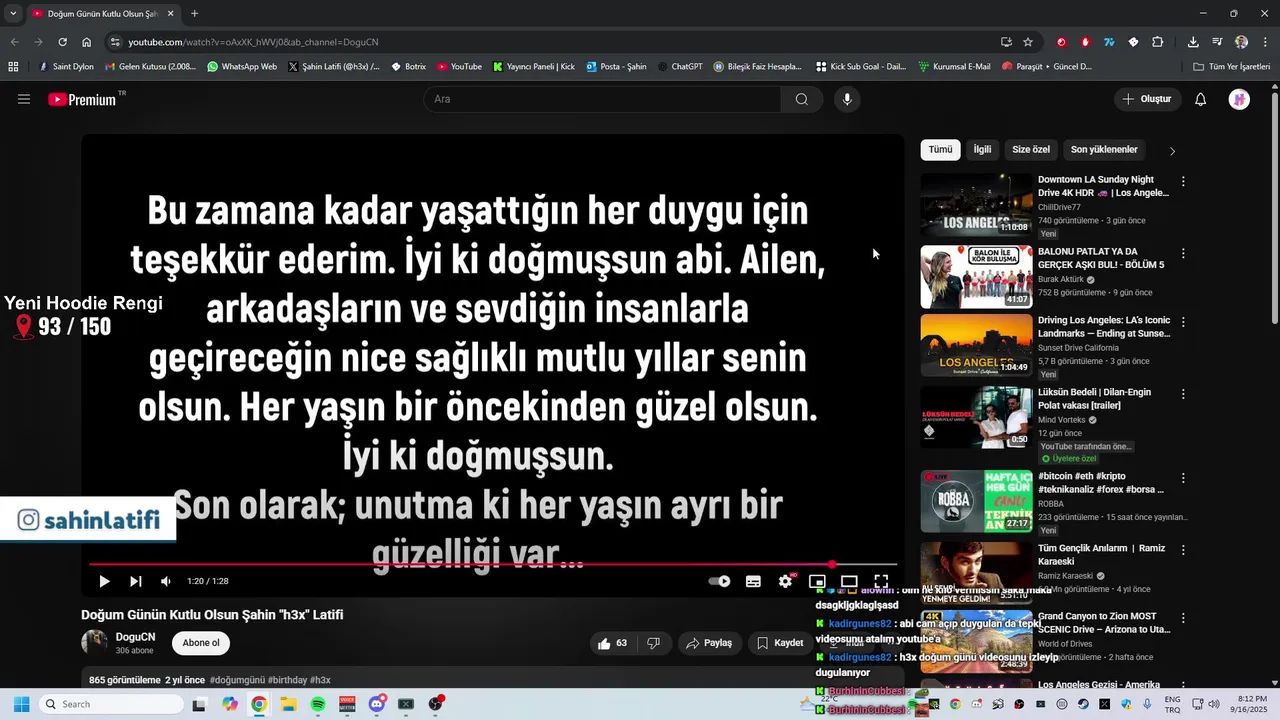Open the Windows Start menu
The height and width of the screenshot is (720, 1280).
tap(21, 704)
